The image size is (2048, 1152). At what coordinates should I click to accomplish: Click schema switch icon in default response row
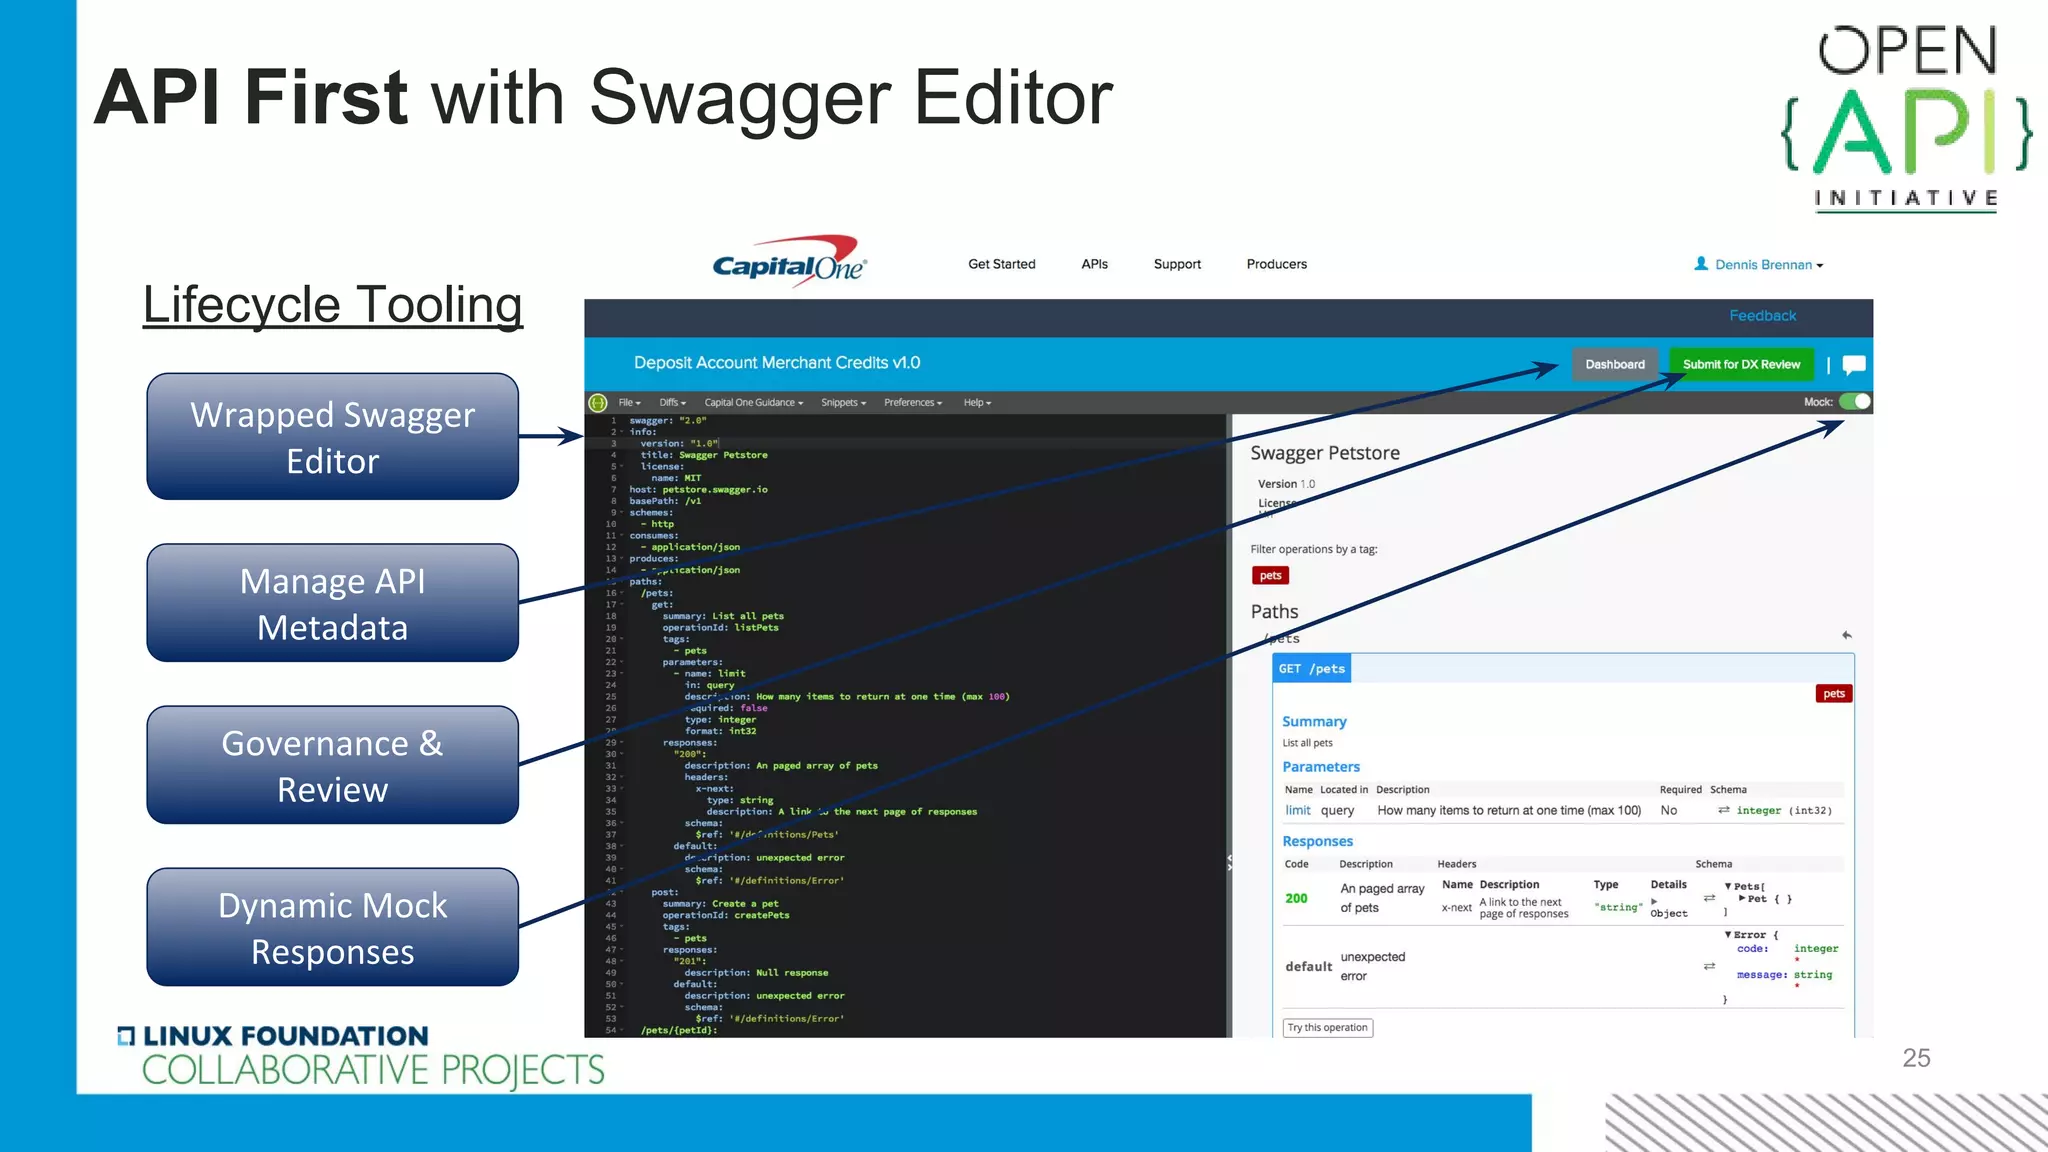[1710, 966]
